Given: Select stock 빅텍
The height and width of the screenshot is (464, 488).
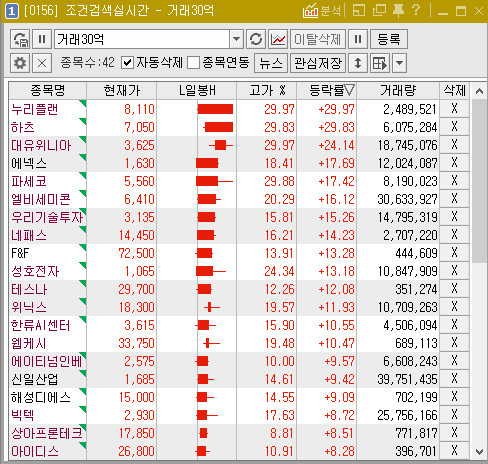Looking at the screenshot, I should [x=23, y=415].
